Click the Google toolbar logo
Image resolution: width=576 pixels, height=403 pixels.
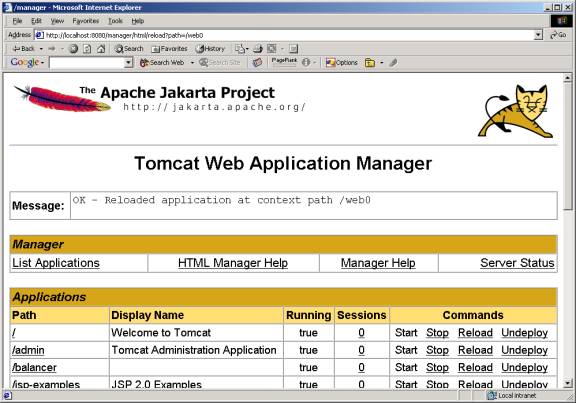click(24, 62)
